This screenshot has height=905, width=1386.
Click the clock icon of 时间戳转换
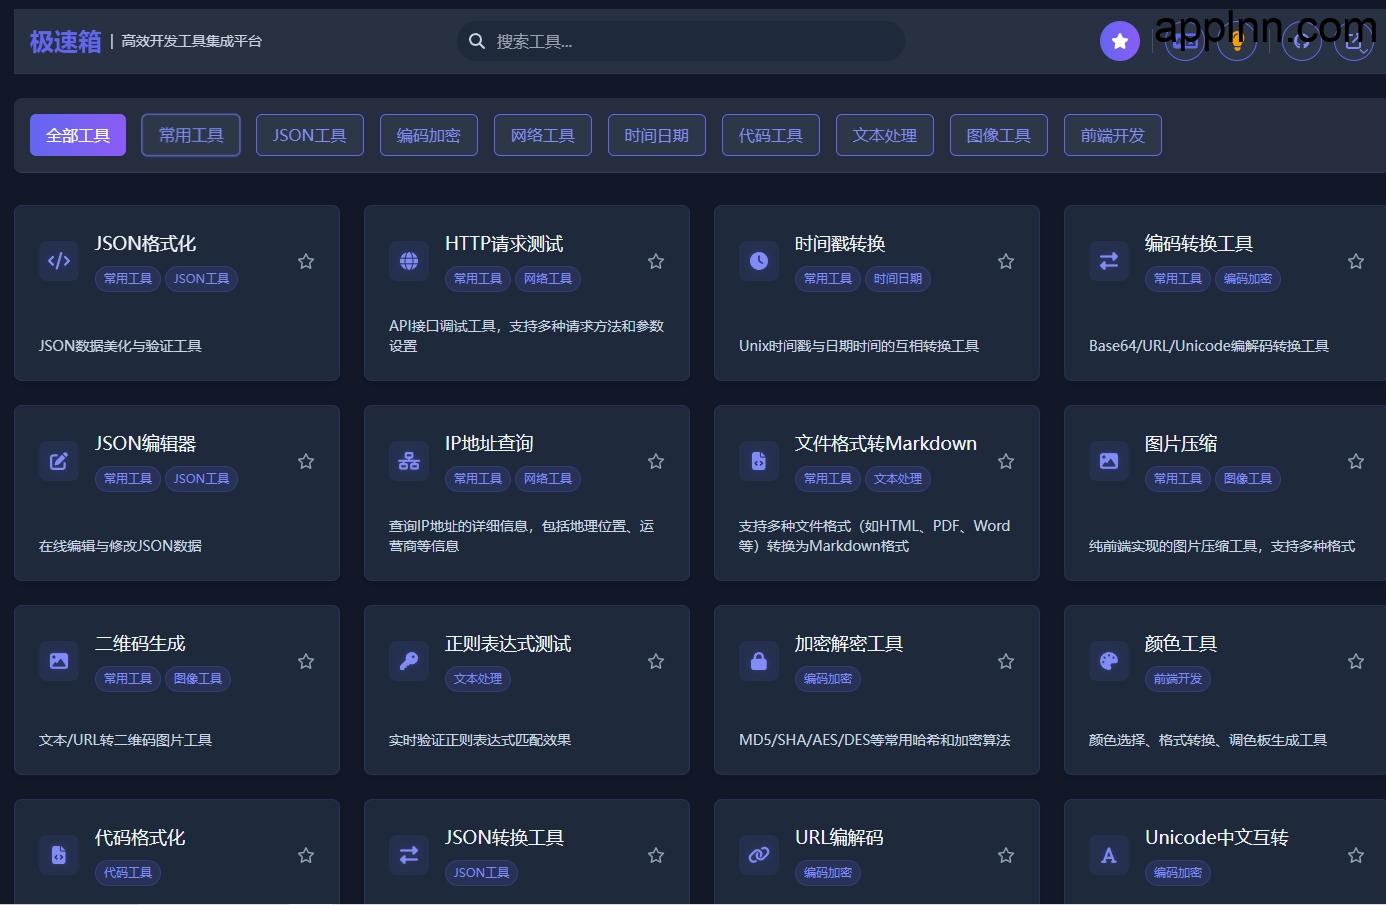[x=759, y=261]
